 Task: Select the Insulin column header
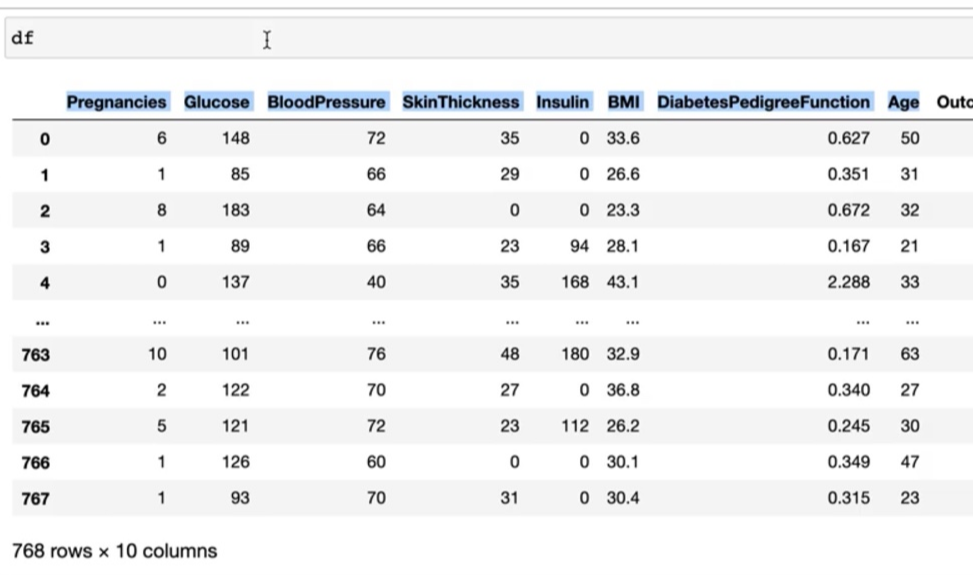[563, 102]
